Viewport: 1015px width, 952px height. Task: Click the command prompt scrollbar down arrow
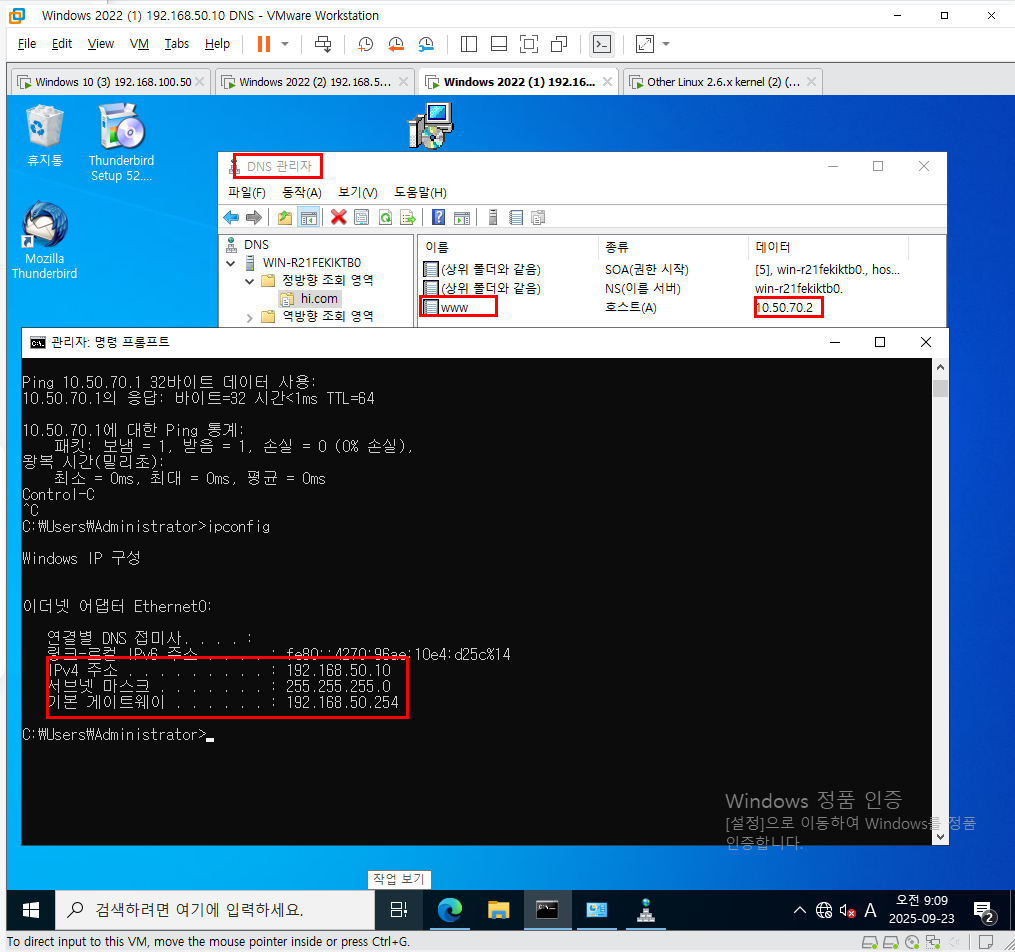(940, 836)
